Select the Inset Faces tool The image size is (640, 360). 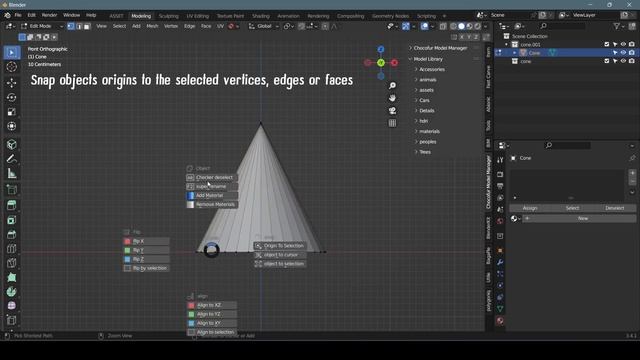tap(11, 220)
